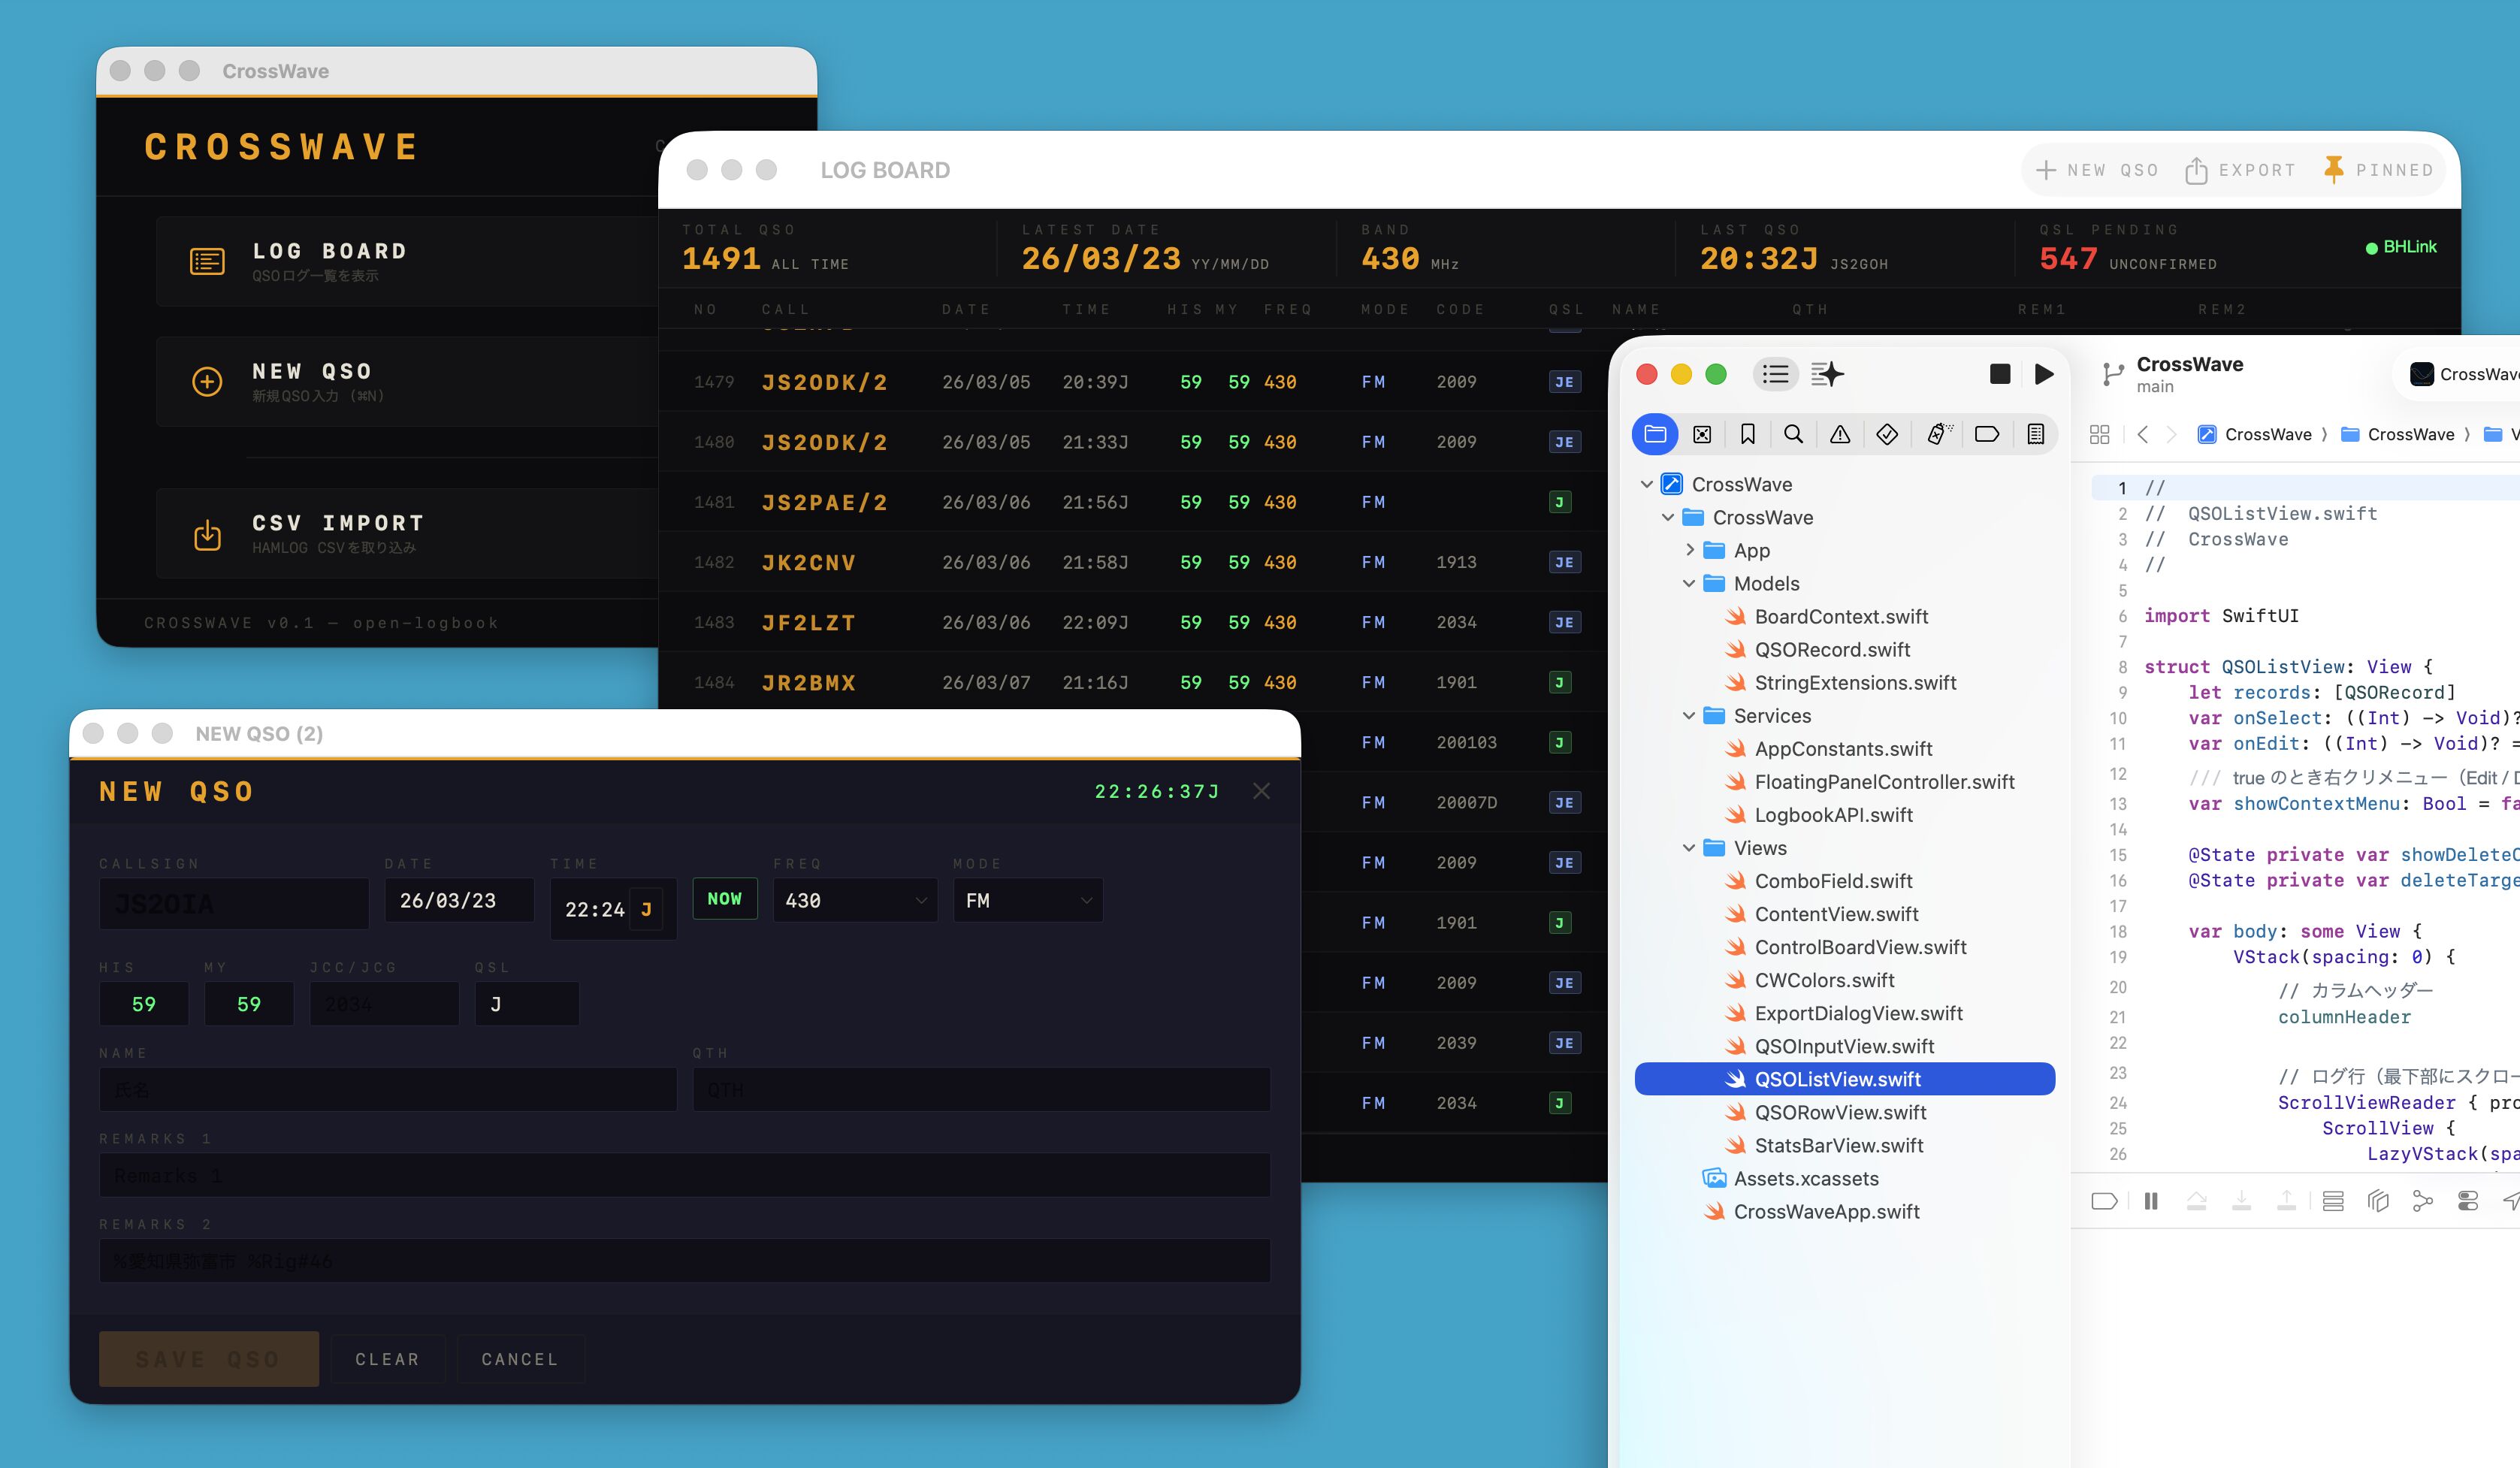
Task: Toggle the J time-zone button beside 22:24
Action: [x=646, y=909]
